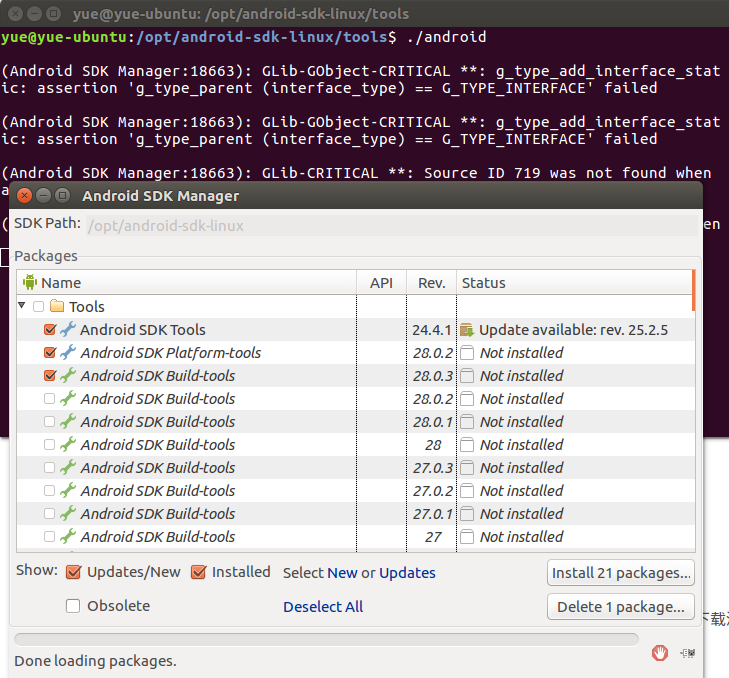Click not-installed status icon for rev 27.0.1
Viewport: 729px width, 678px height.
point(467,514)
